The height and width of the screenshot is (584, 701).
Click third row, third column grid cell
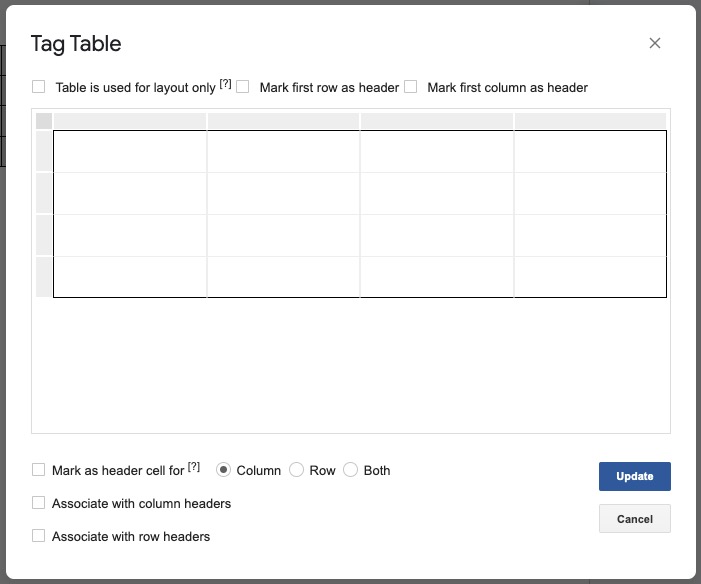point(437,235)
